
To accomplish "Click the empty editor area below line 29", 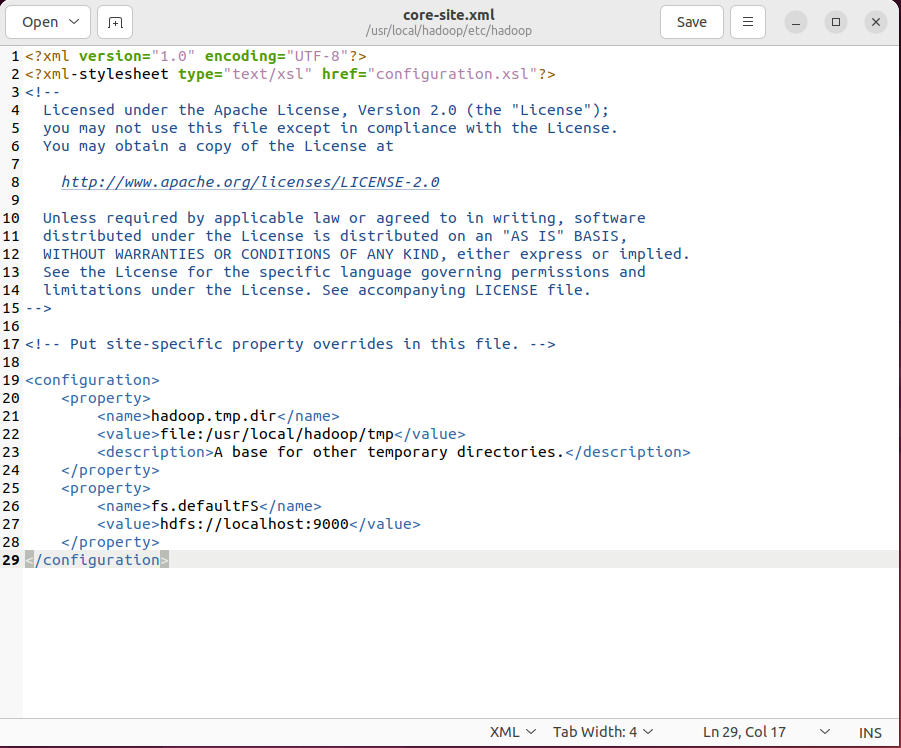I will coord(460,643).
